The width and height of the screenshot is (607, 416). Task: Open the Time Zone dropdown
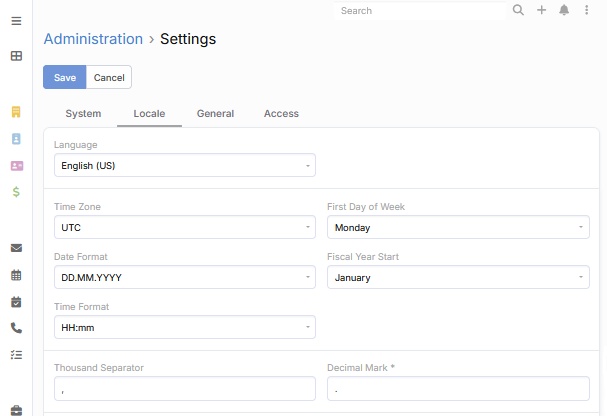(184, 227)
